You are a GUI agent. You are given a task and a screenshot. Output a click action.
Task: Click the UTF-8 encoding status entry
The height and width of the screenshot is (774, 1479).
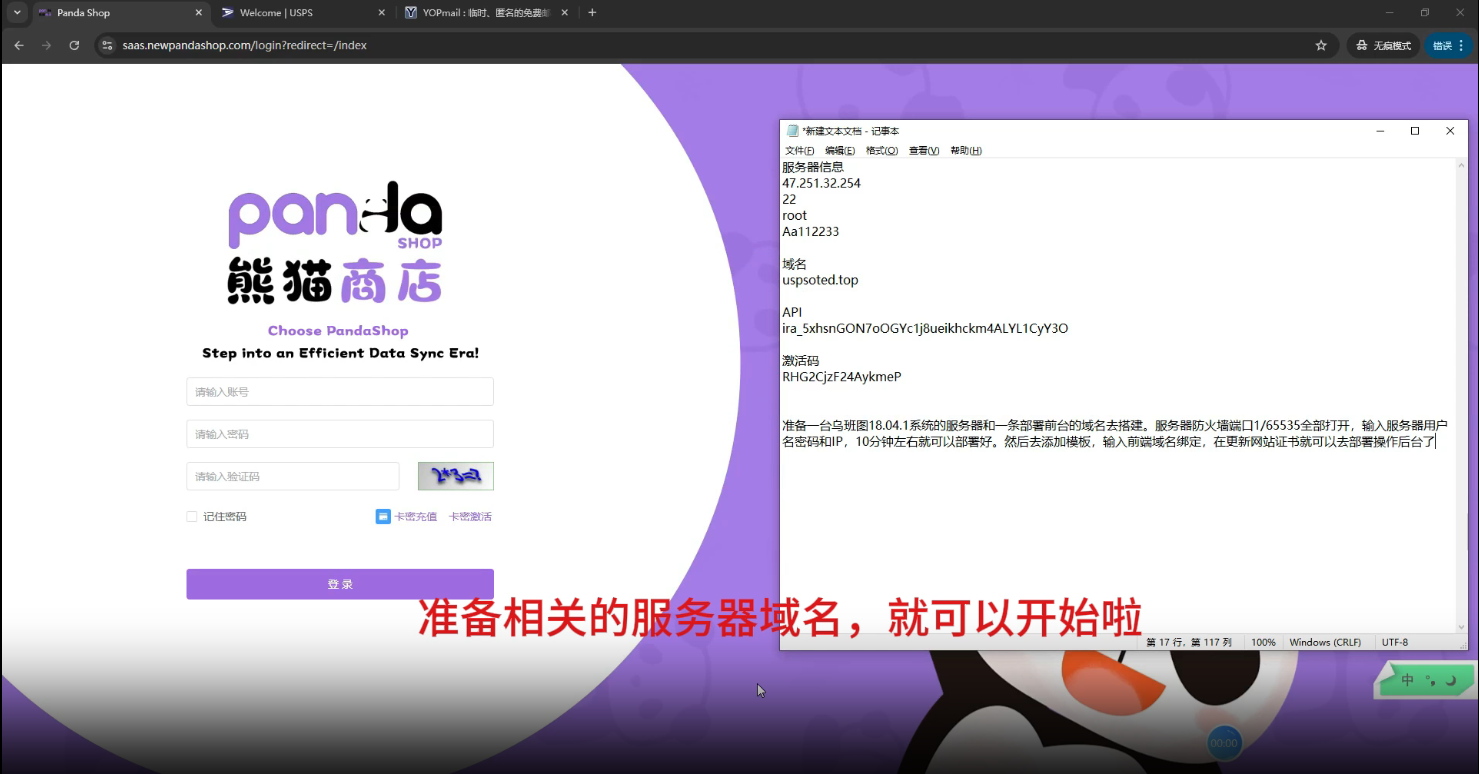click(x=1395, y=642)
